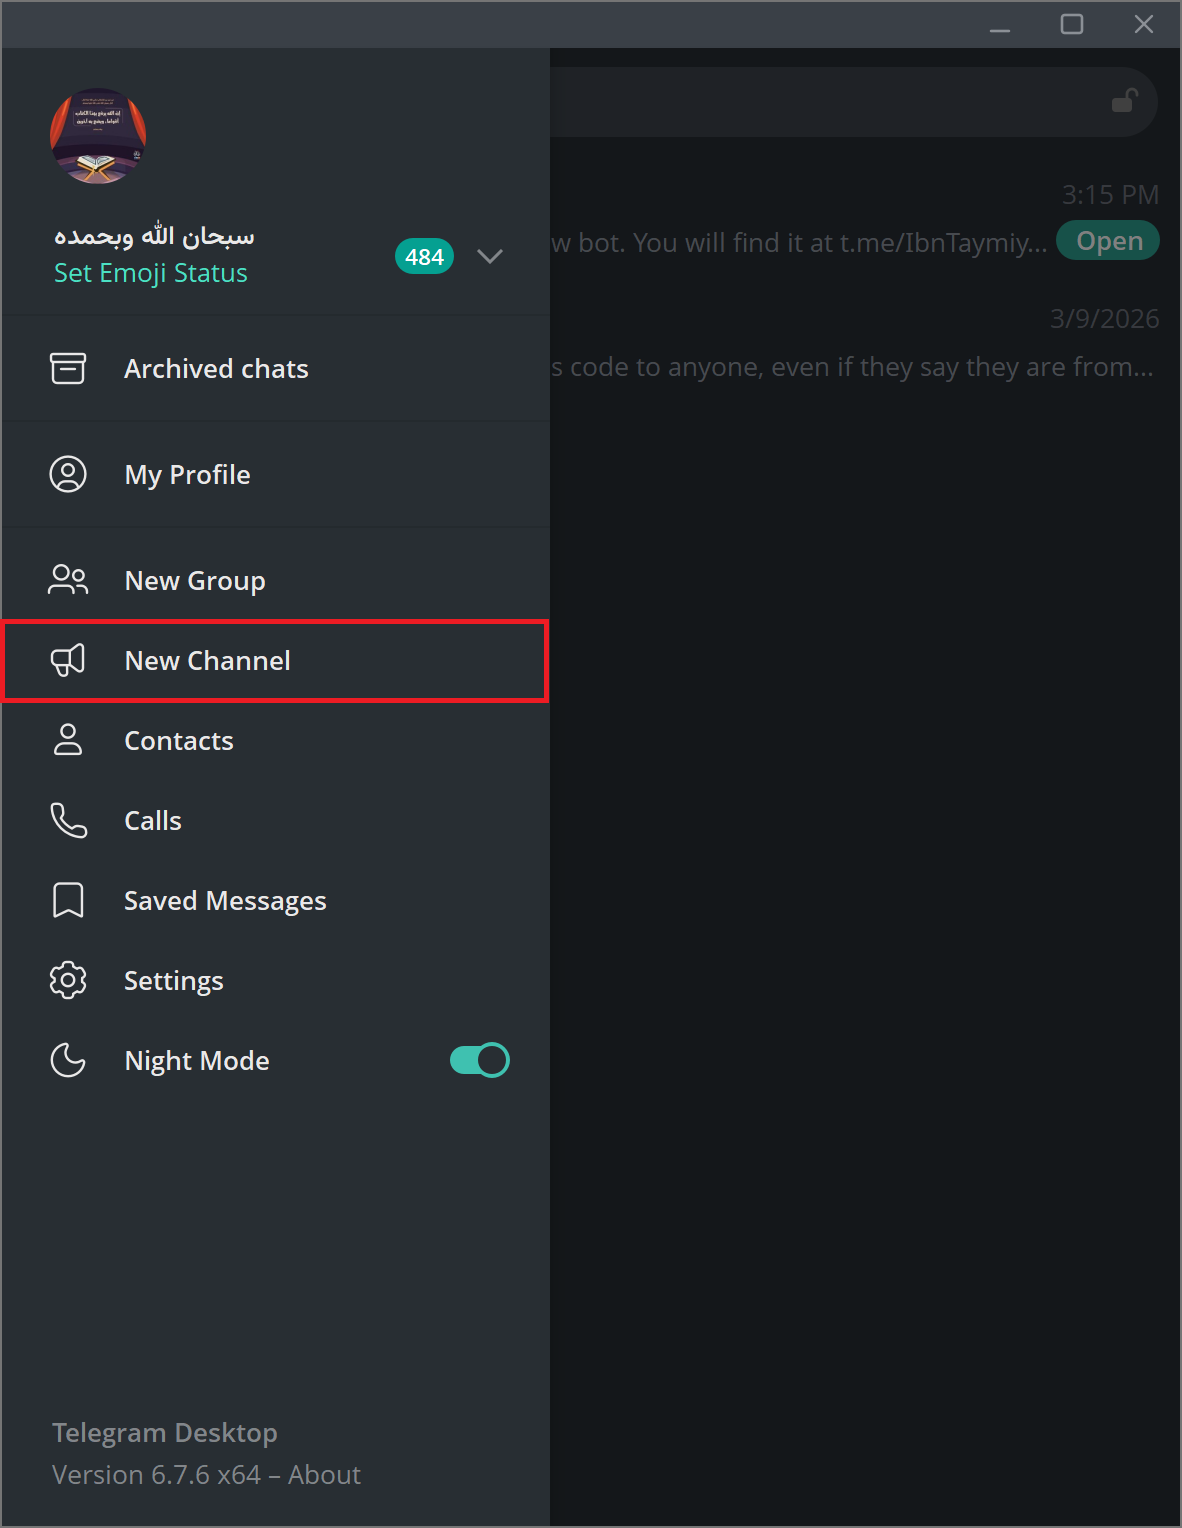Click the lock icon in search bar

[1125, 101]
